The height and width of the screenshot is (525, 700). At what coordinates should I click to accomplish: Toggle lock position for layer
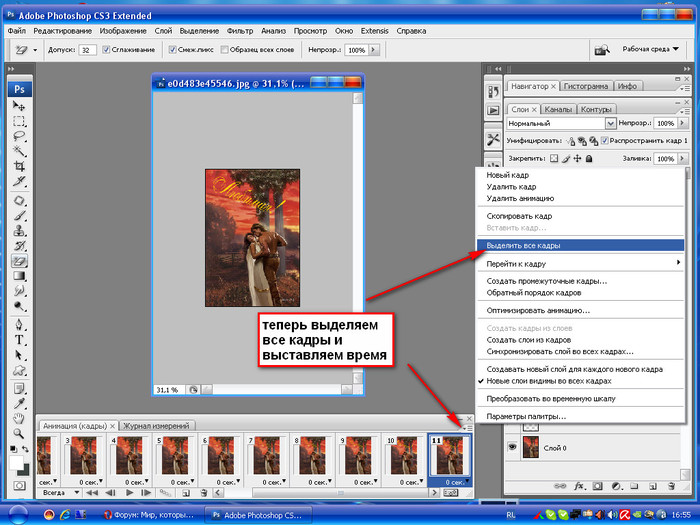pos(577,158)
